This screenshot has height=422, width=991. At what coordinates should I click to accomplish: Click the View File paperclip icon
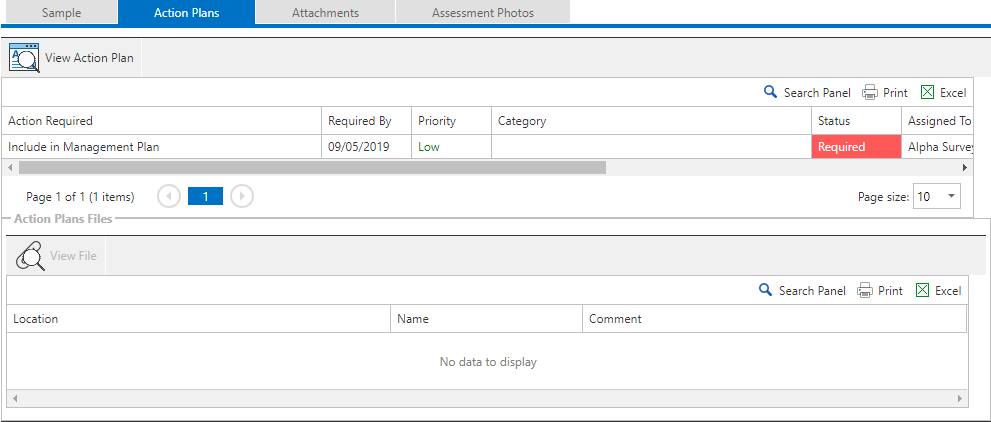tap(32, 256)
